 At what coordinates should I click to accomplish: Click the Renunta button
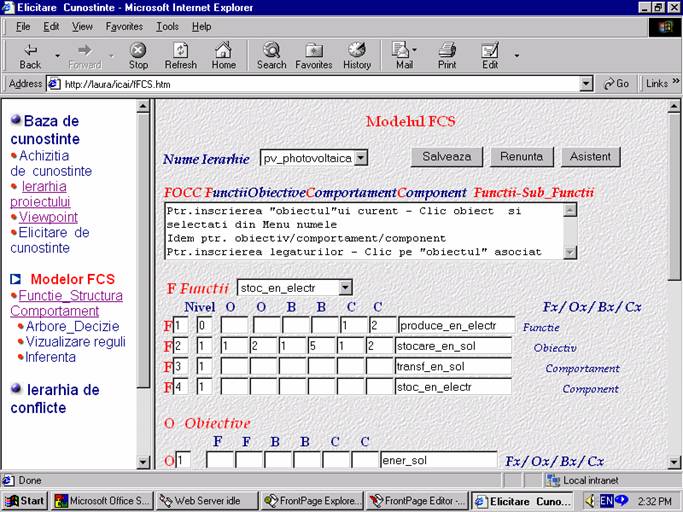point(521,157)
